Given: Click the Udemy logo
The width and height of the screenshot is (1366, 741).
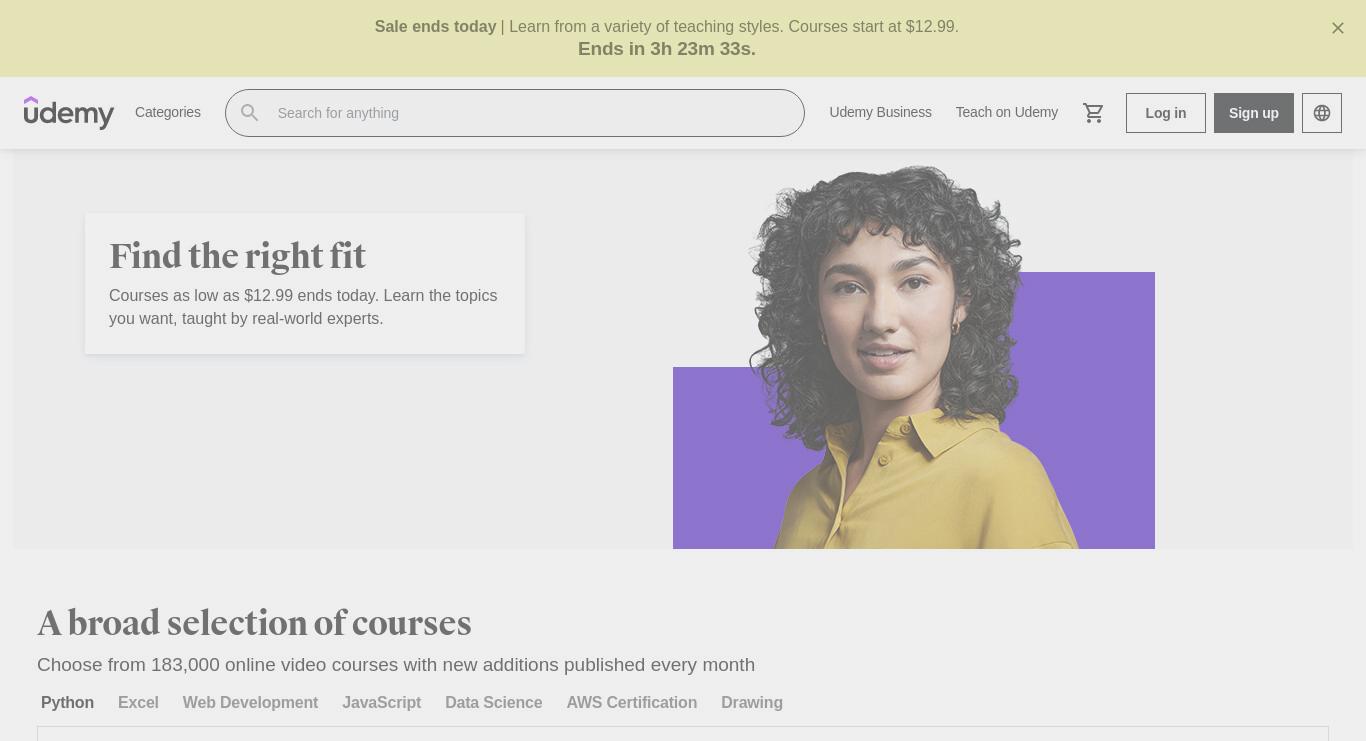Looking at the screenshot, I should pos(69,113).
